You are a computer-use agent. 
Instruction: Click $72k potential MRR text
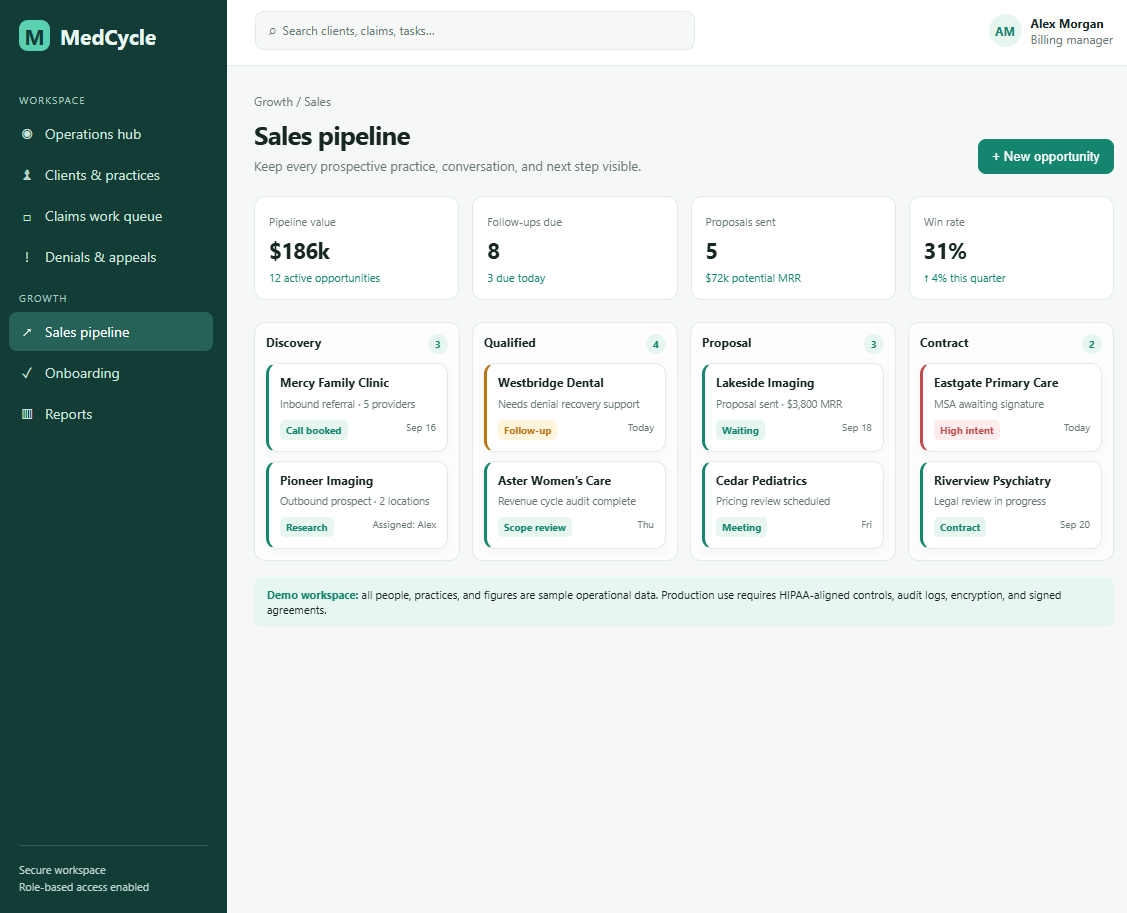(753, 278)
